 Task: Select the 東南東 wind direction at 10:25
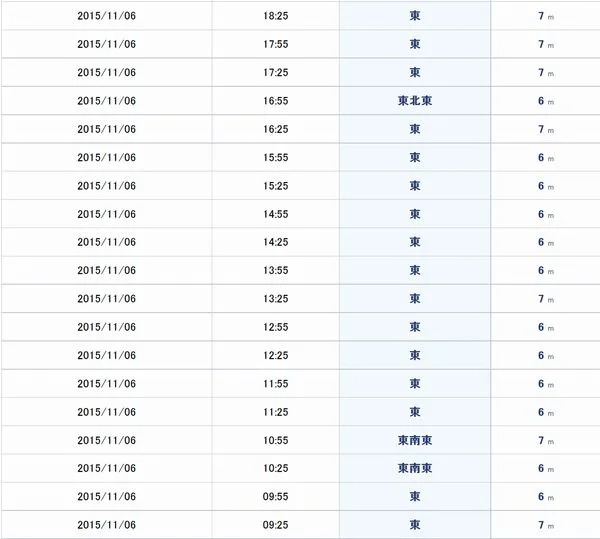tap(415, 468)
